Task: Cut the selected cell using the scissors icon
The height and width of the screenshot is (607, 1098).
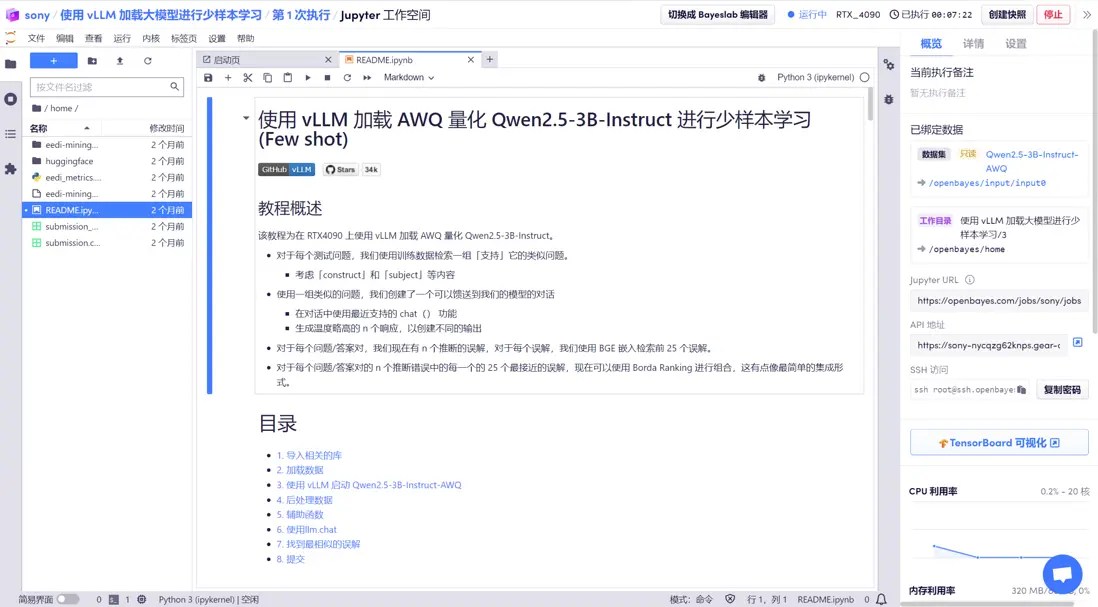Action: click(x=248, y=77)
